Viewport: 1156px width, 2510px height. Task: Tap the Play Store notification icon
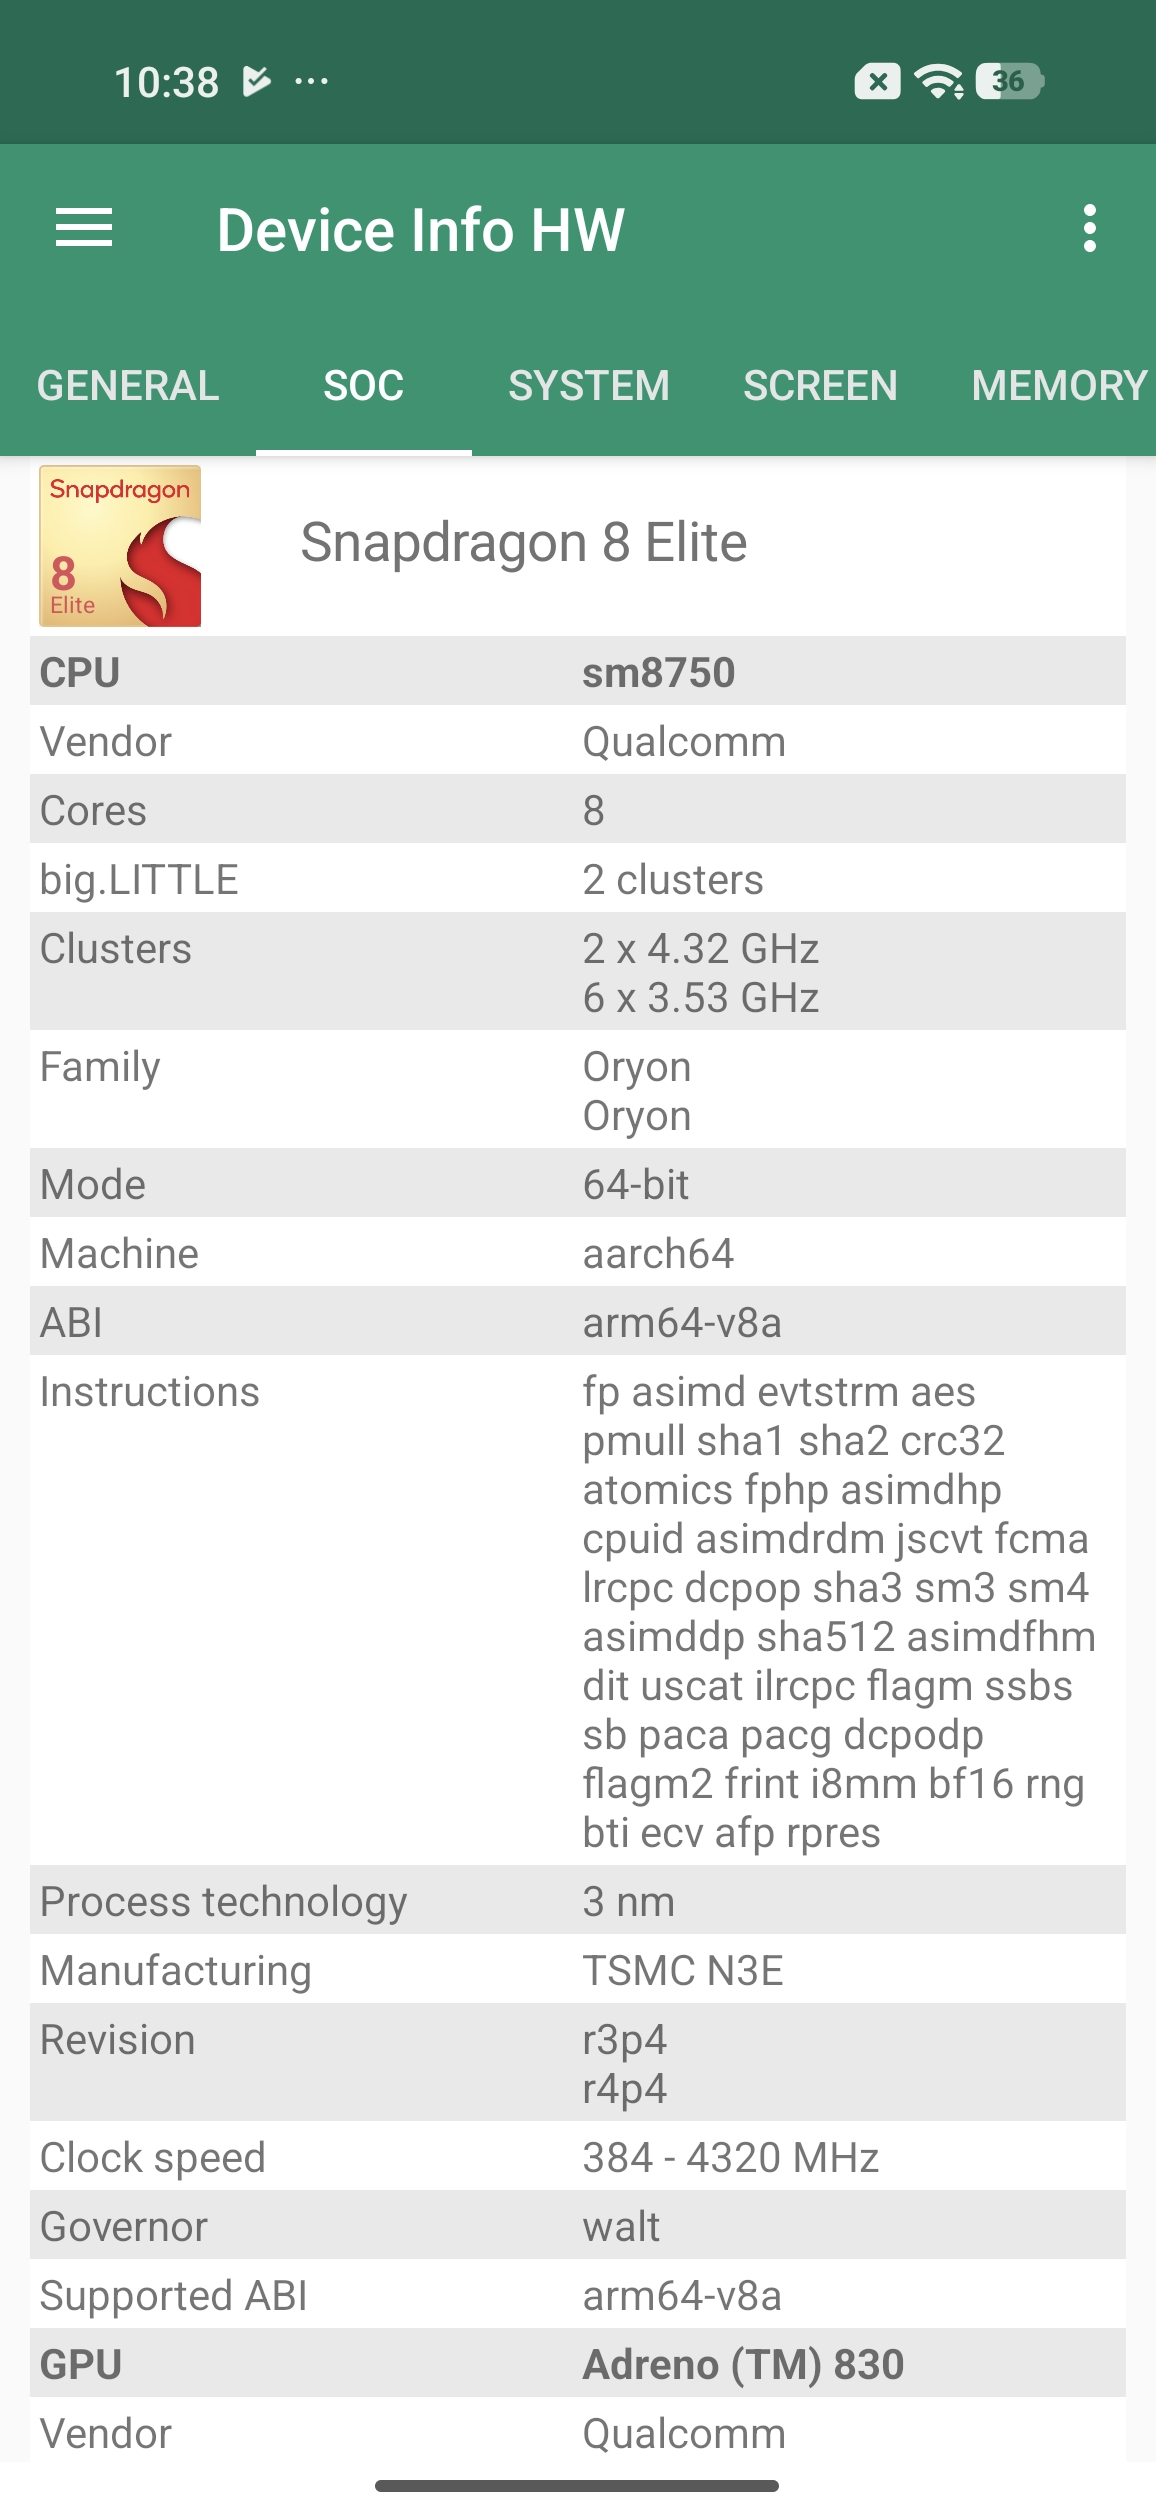point(256,81)
